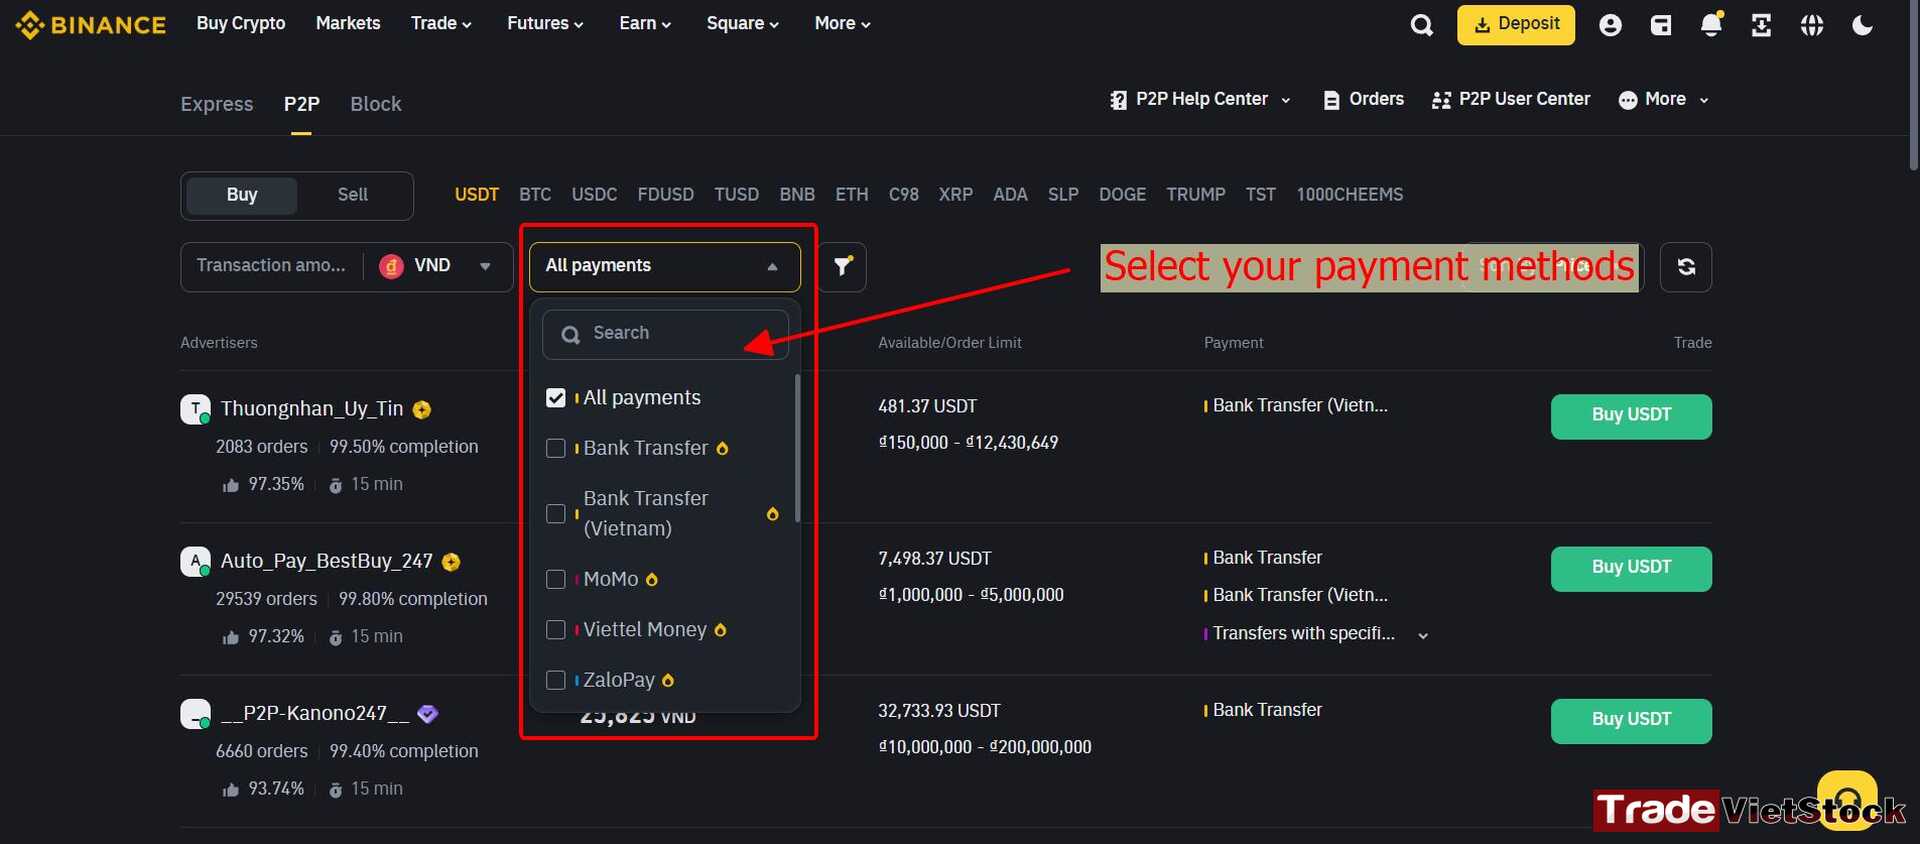Viewport: 1920px width, 844px height.
Task: Click the Binance logo
Action: [x=91, y=24]
